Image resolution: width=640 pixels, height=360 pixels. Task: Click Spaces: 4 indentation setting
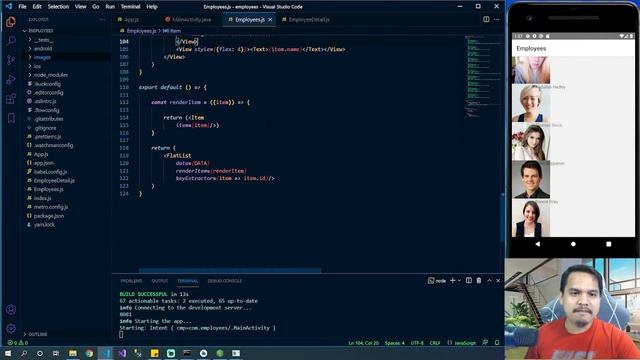coord(394,343)
